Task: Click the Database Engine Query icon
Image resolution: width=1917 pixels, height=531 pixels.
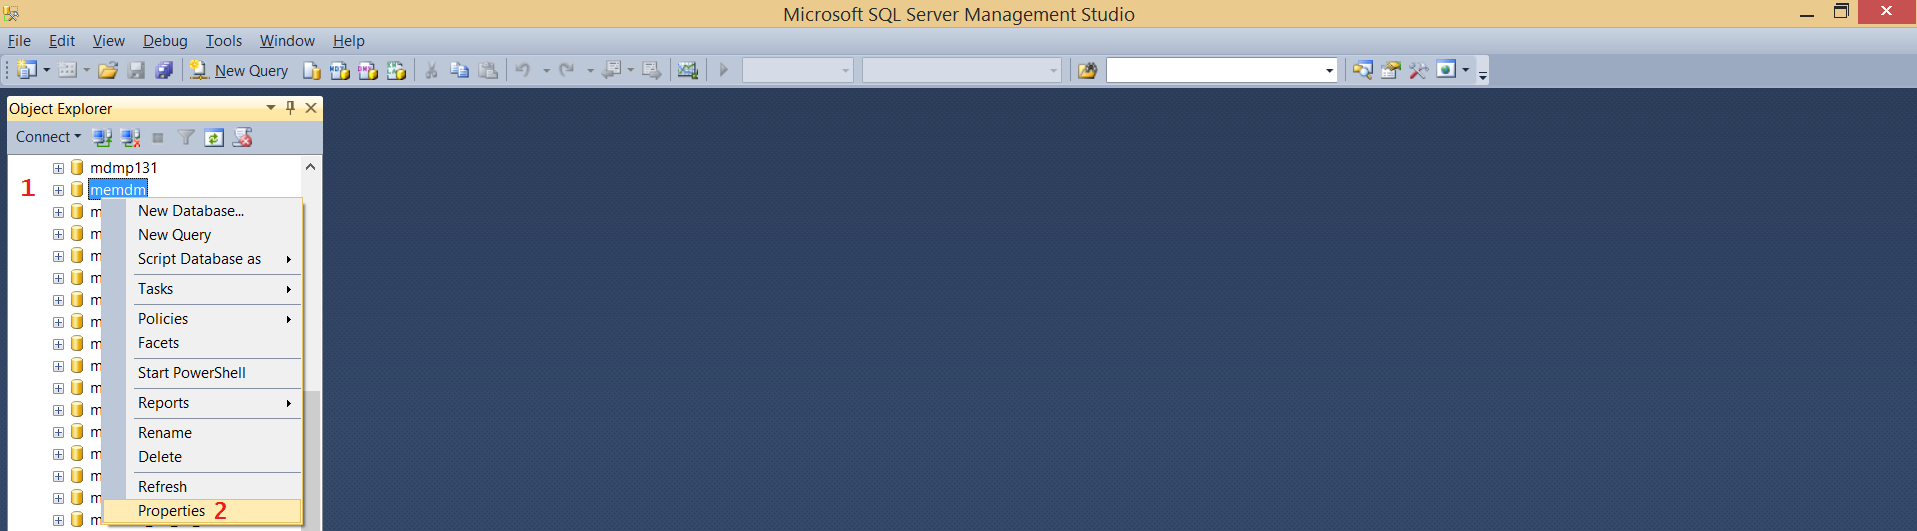Action: coord(312,70)
